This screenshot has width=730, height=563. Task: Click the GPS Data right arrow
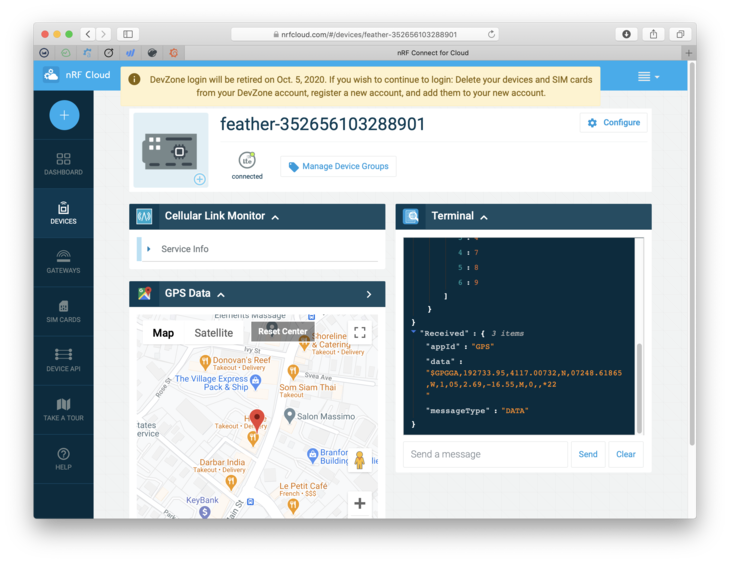(x=369, y=294)
